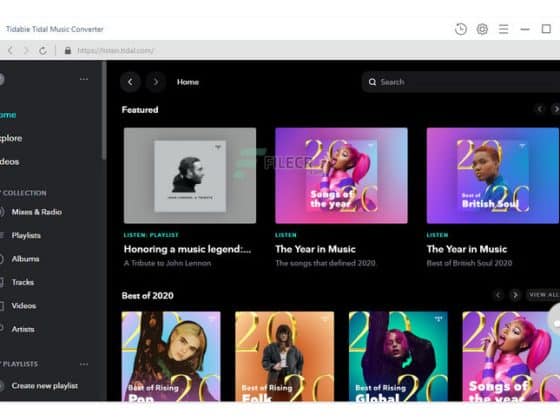
Task: Show previous Featured items with left chevron
Action: 540,109
